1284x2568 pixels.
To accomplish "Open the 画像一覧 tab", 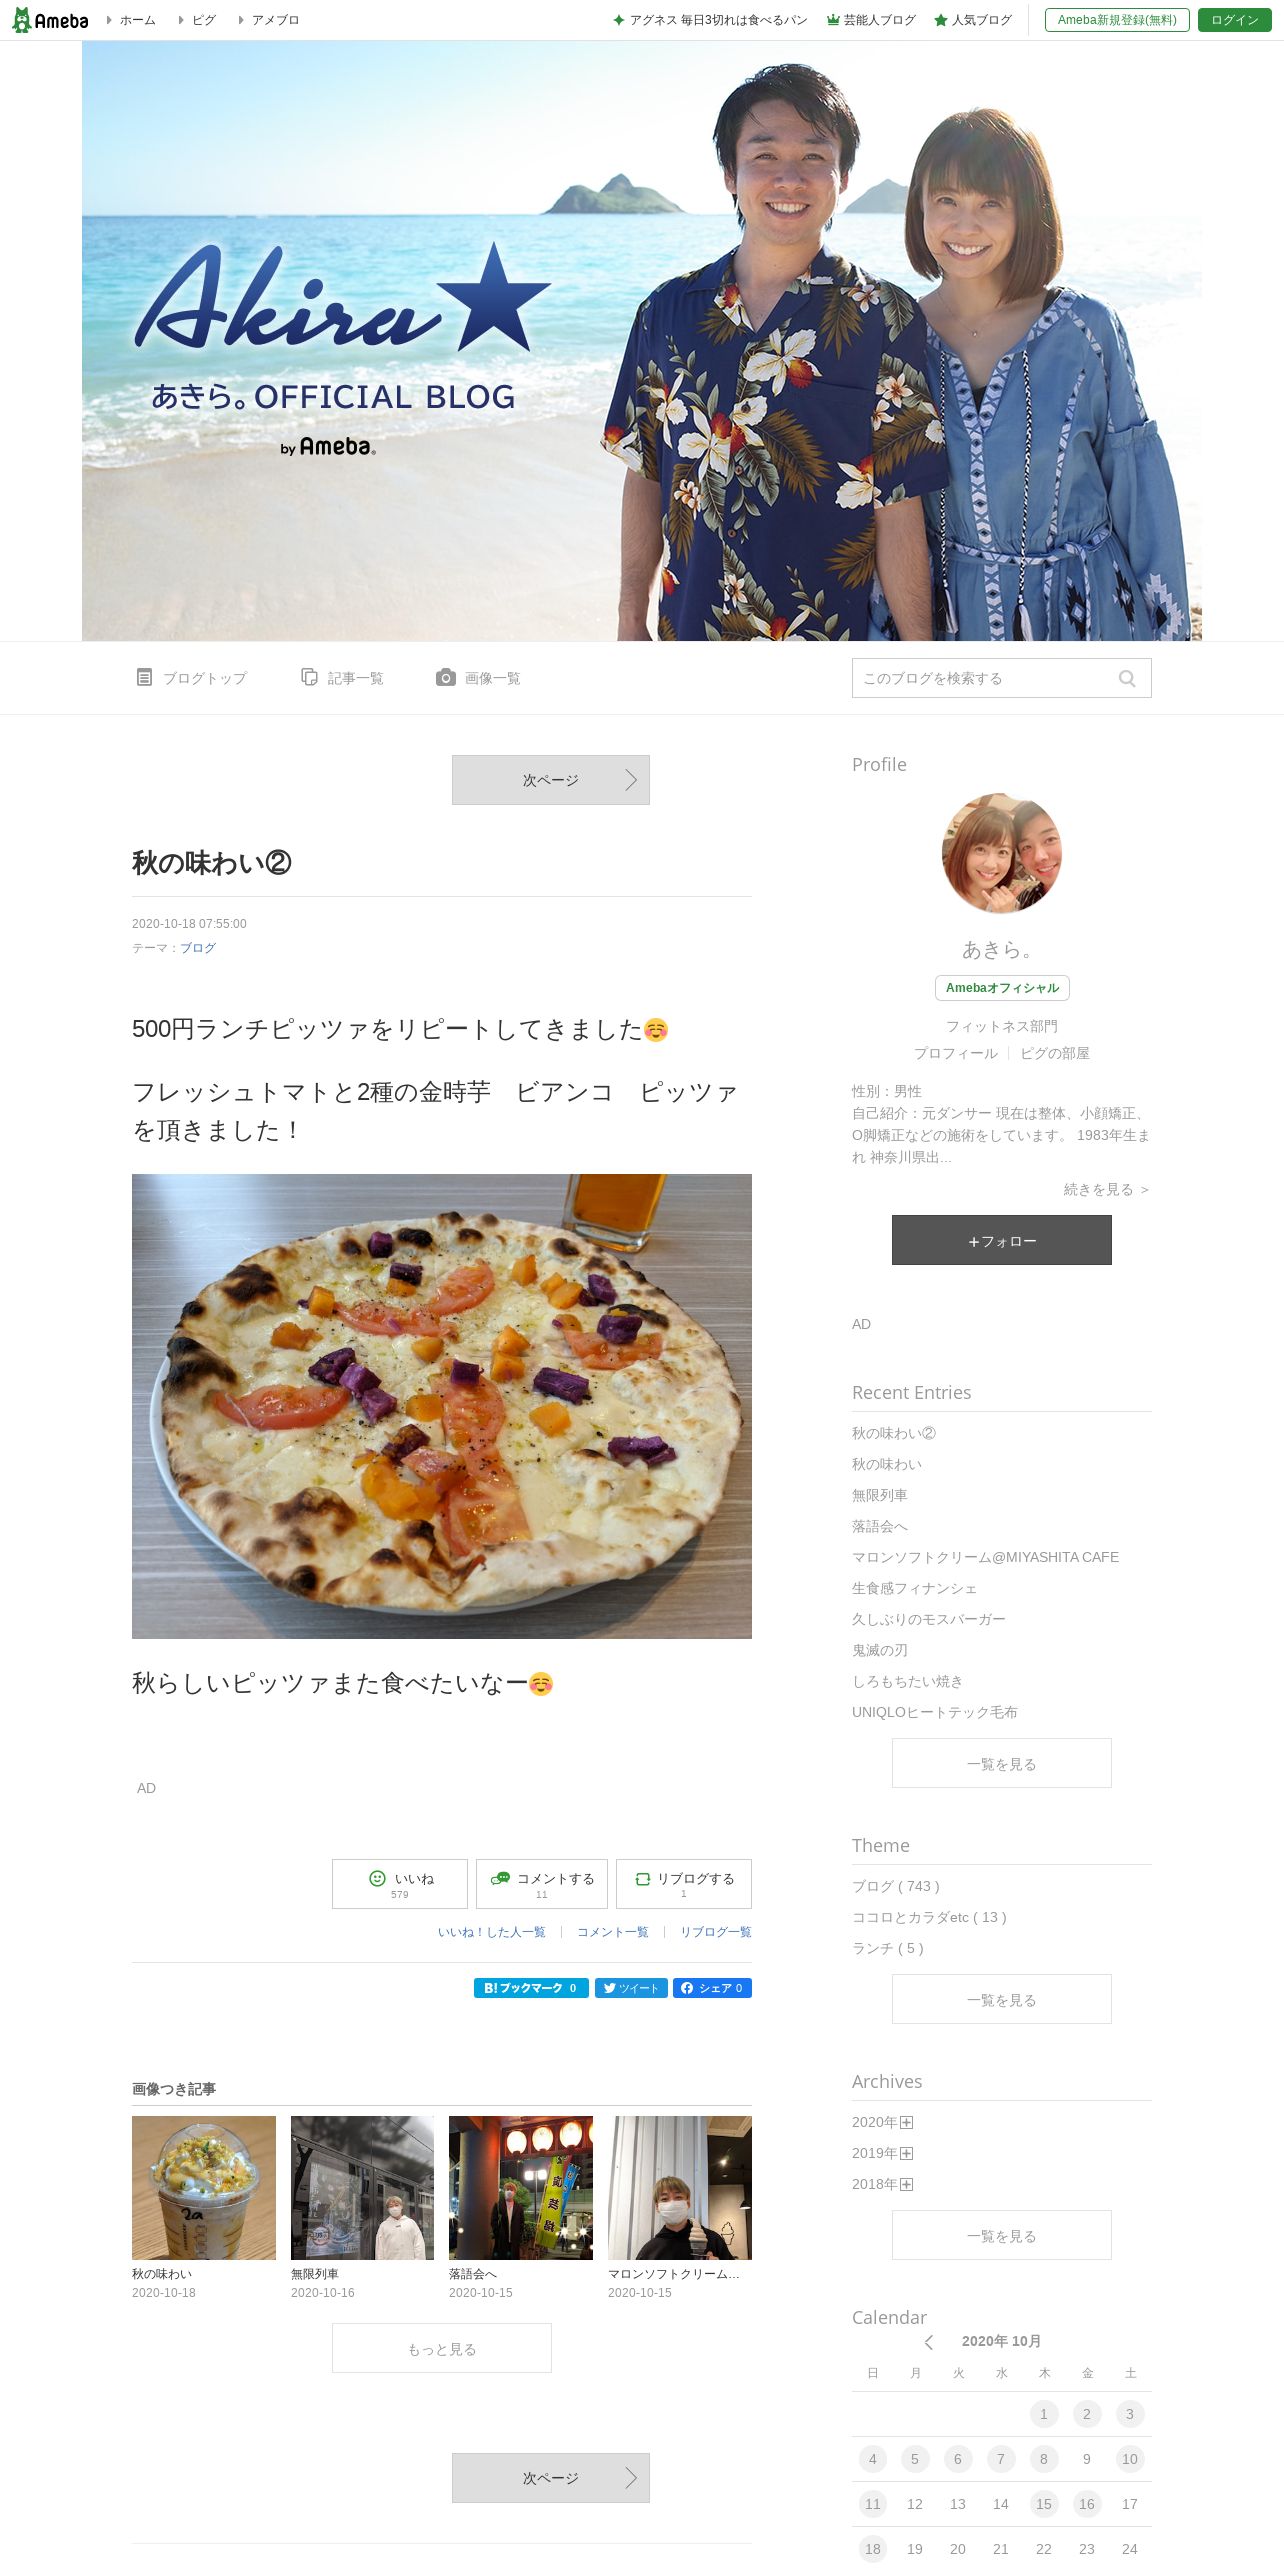I will (478, 678).
